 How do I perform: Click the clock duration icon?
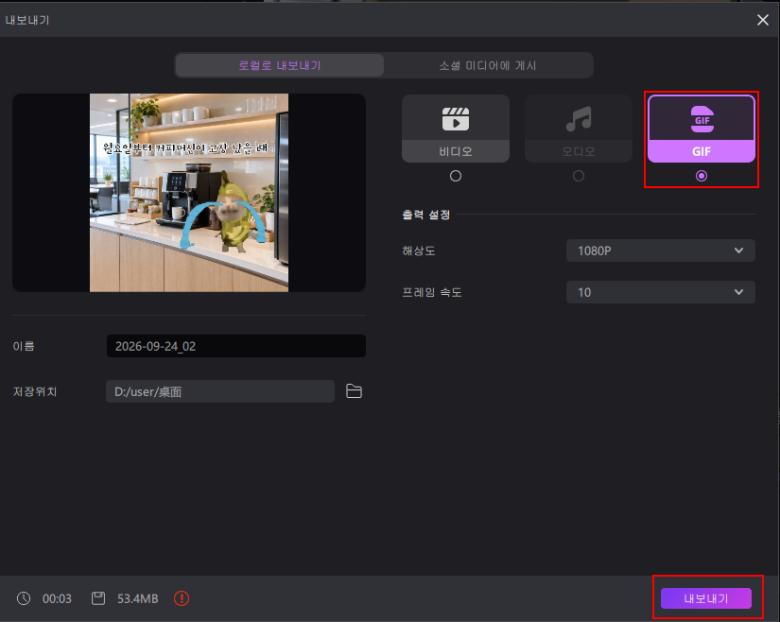tap(23, 598)
